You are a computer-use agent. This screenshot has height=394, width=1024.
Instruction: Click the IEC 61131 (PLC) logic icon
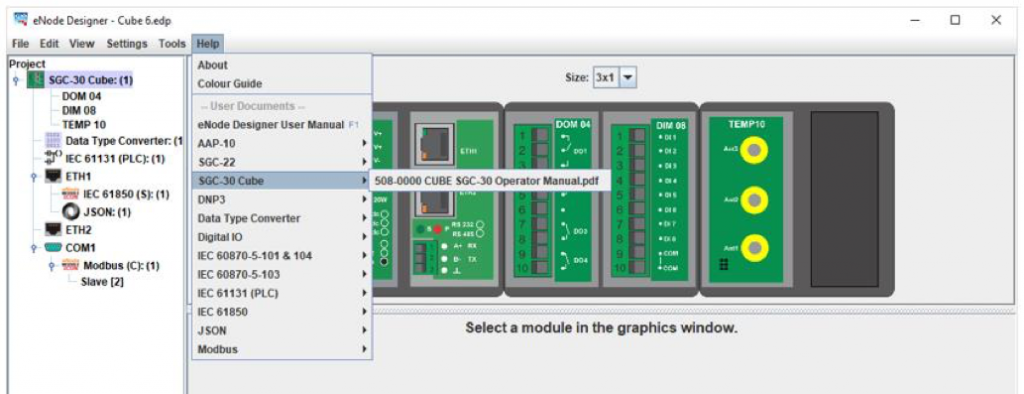tap(53, 157)
